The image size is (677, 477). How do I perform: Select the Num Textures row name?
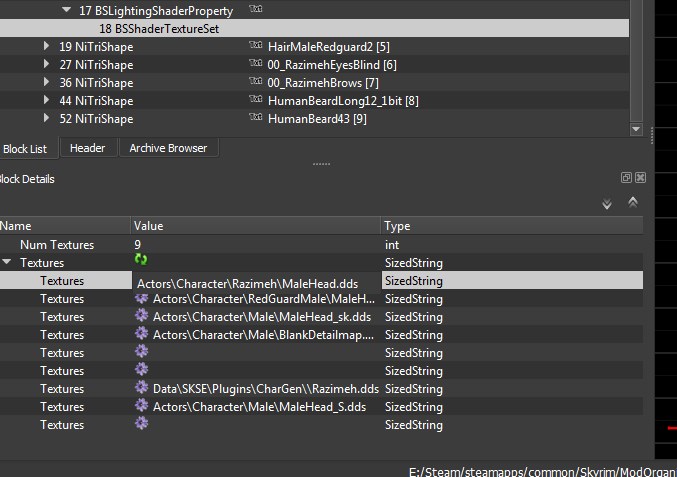tap(57, 245)
